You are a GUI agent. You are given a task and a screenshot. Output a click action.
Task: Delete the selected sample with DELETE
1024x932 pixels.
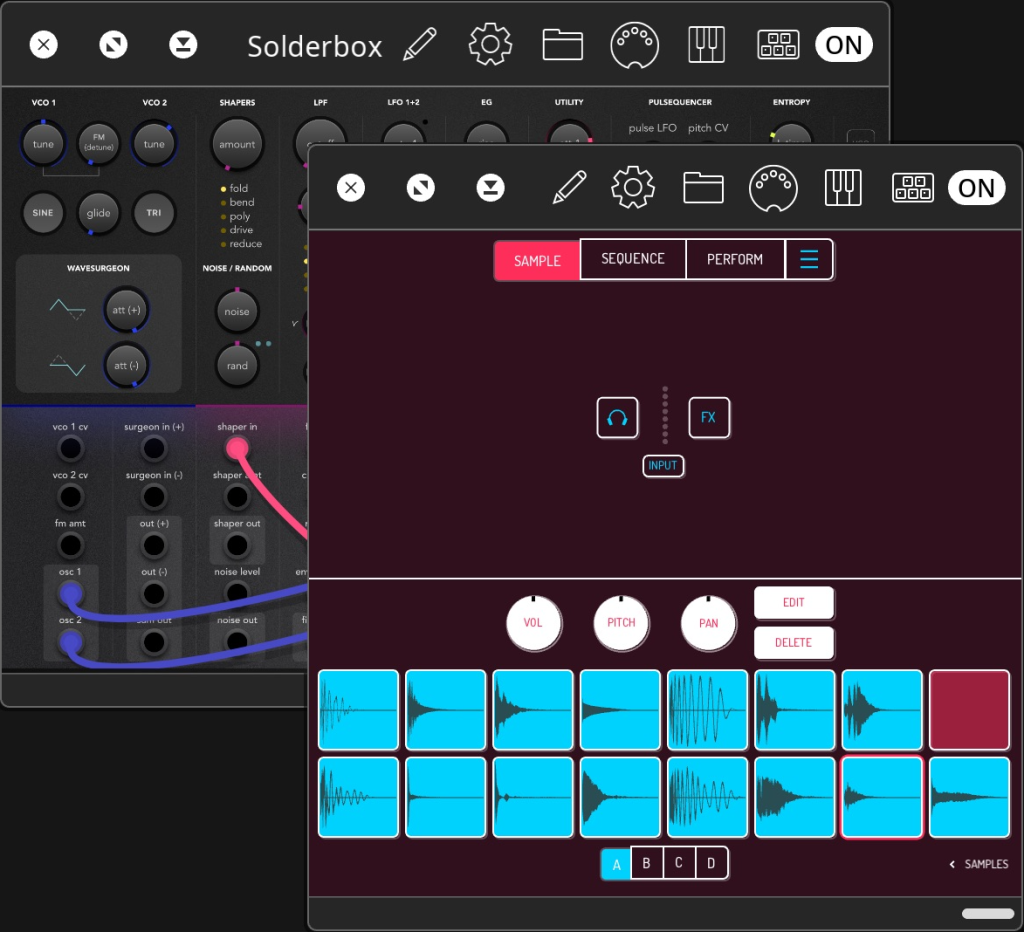point(793,642)
